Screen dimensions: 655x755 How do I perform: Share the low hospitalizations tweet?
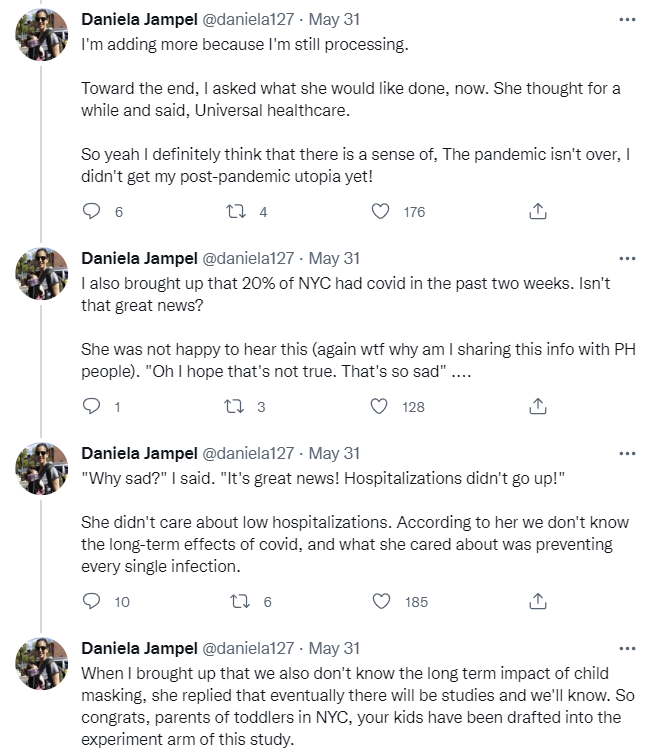tap(537, 601)
